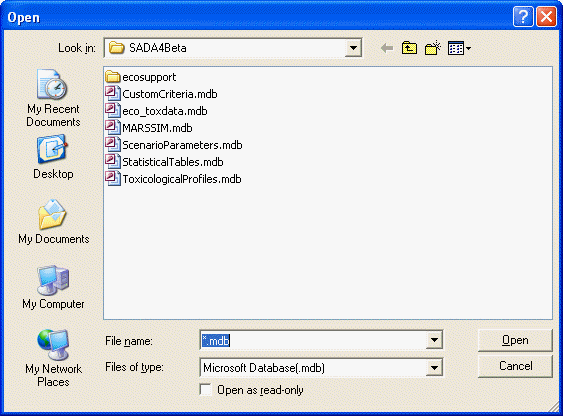Select the ecosupport folder icon
The image size is (563, 416).
(112, 77)
